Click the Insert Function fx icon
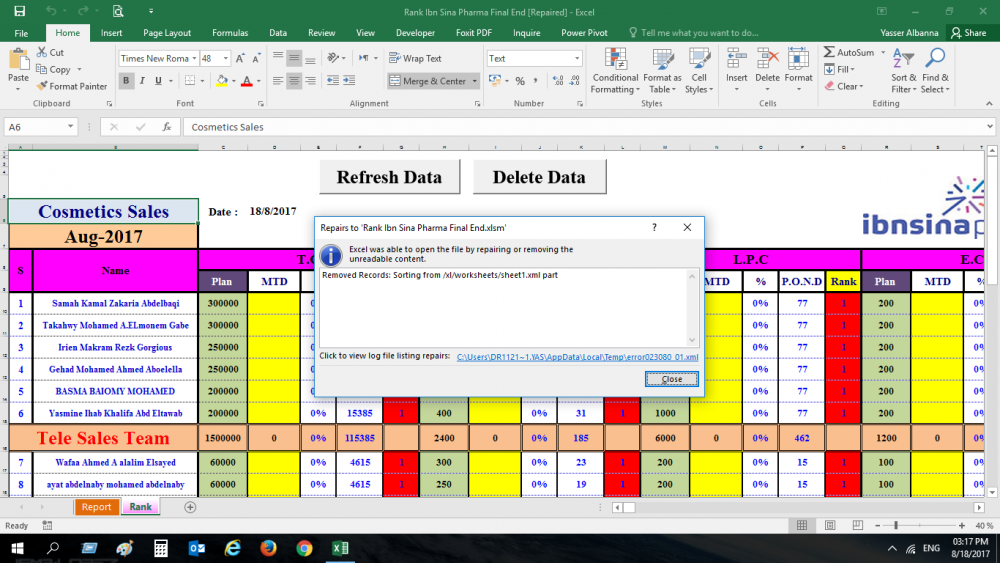Image resolution: width=1000 pixels, height=563 pixels. pos(167,127)
